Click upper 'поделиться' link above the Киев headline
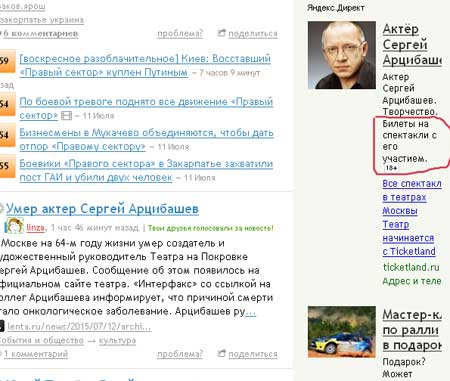Screen dimensions: 450x381 253,34
